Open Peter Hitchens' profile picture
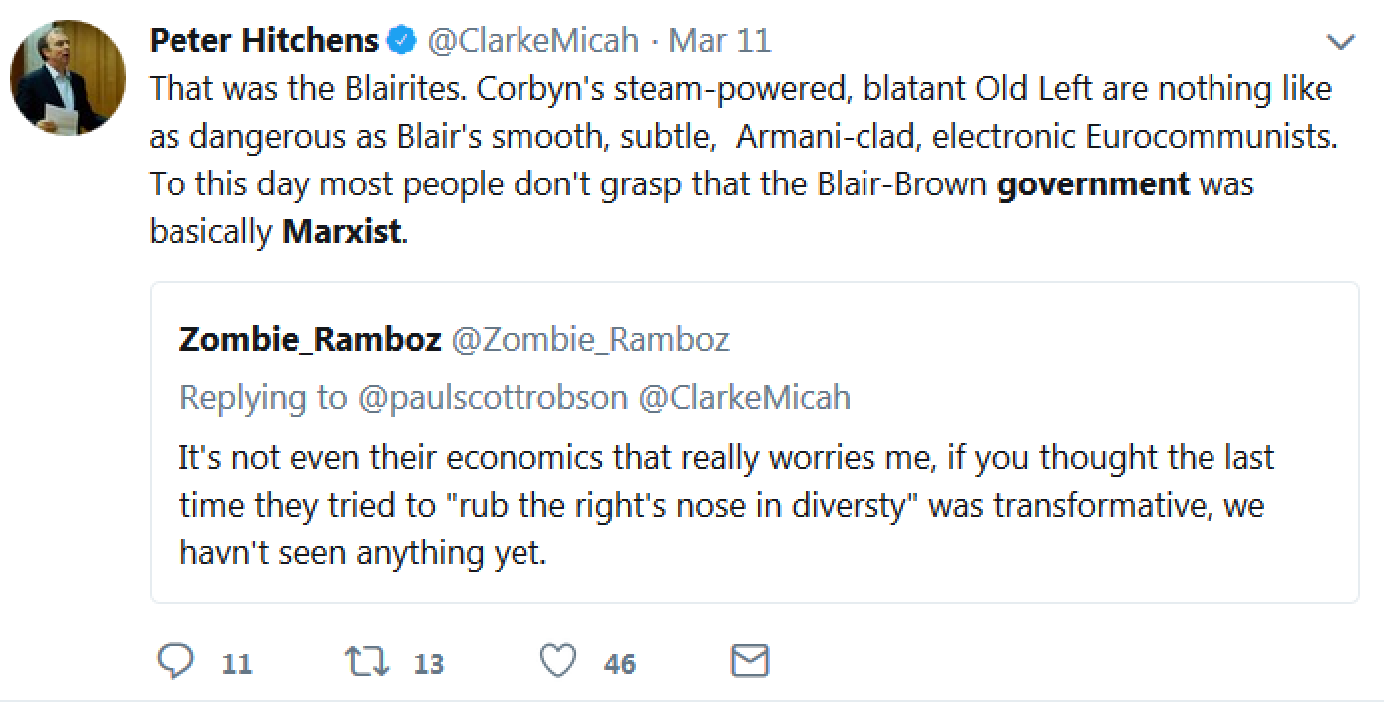1384x722 pixels. coord(68,77)
